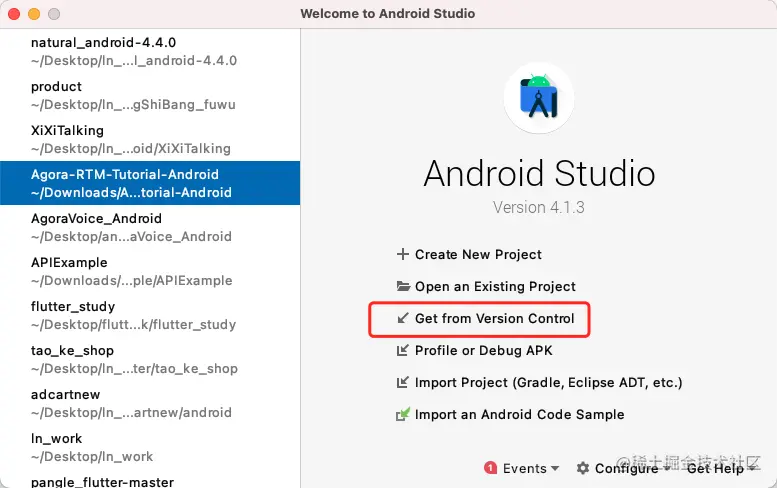Click the plus icon beside Create New Project

[x=403, y=254]
